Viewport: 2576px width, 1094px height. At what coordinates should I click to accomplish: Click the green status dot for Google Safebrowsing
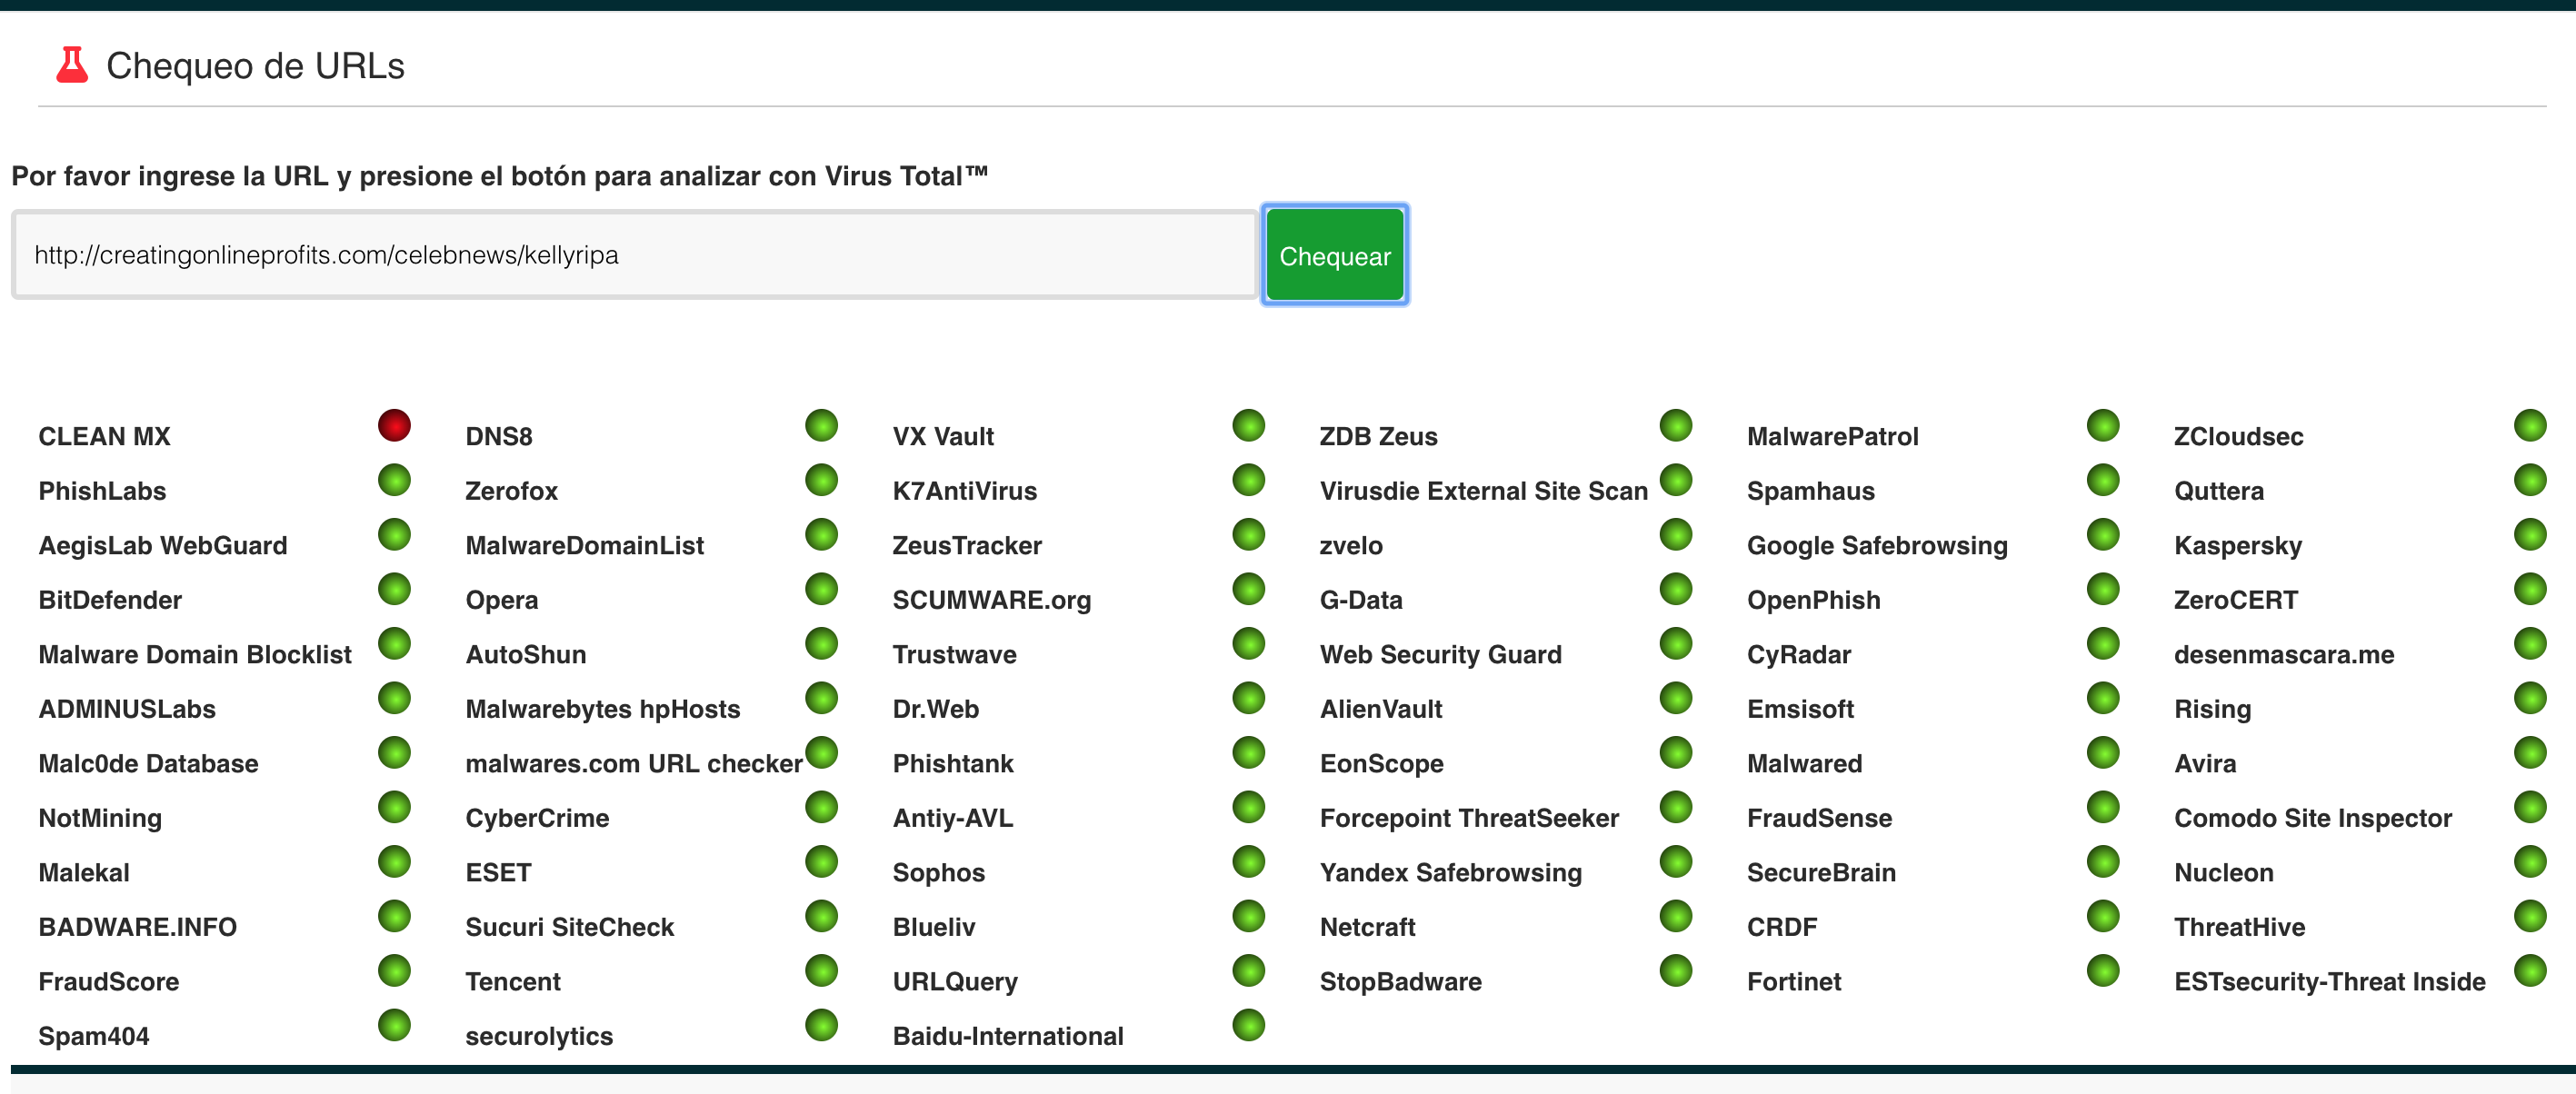tap(2103, 534)
